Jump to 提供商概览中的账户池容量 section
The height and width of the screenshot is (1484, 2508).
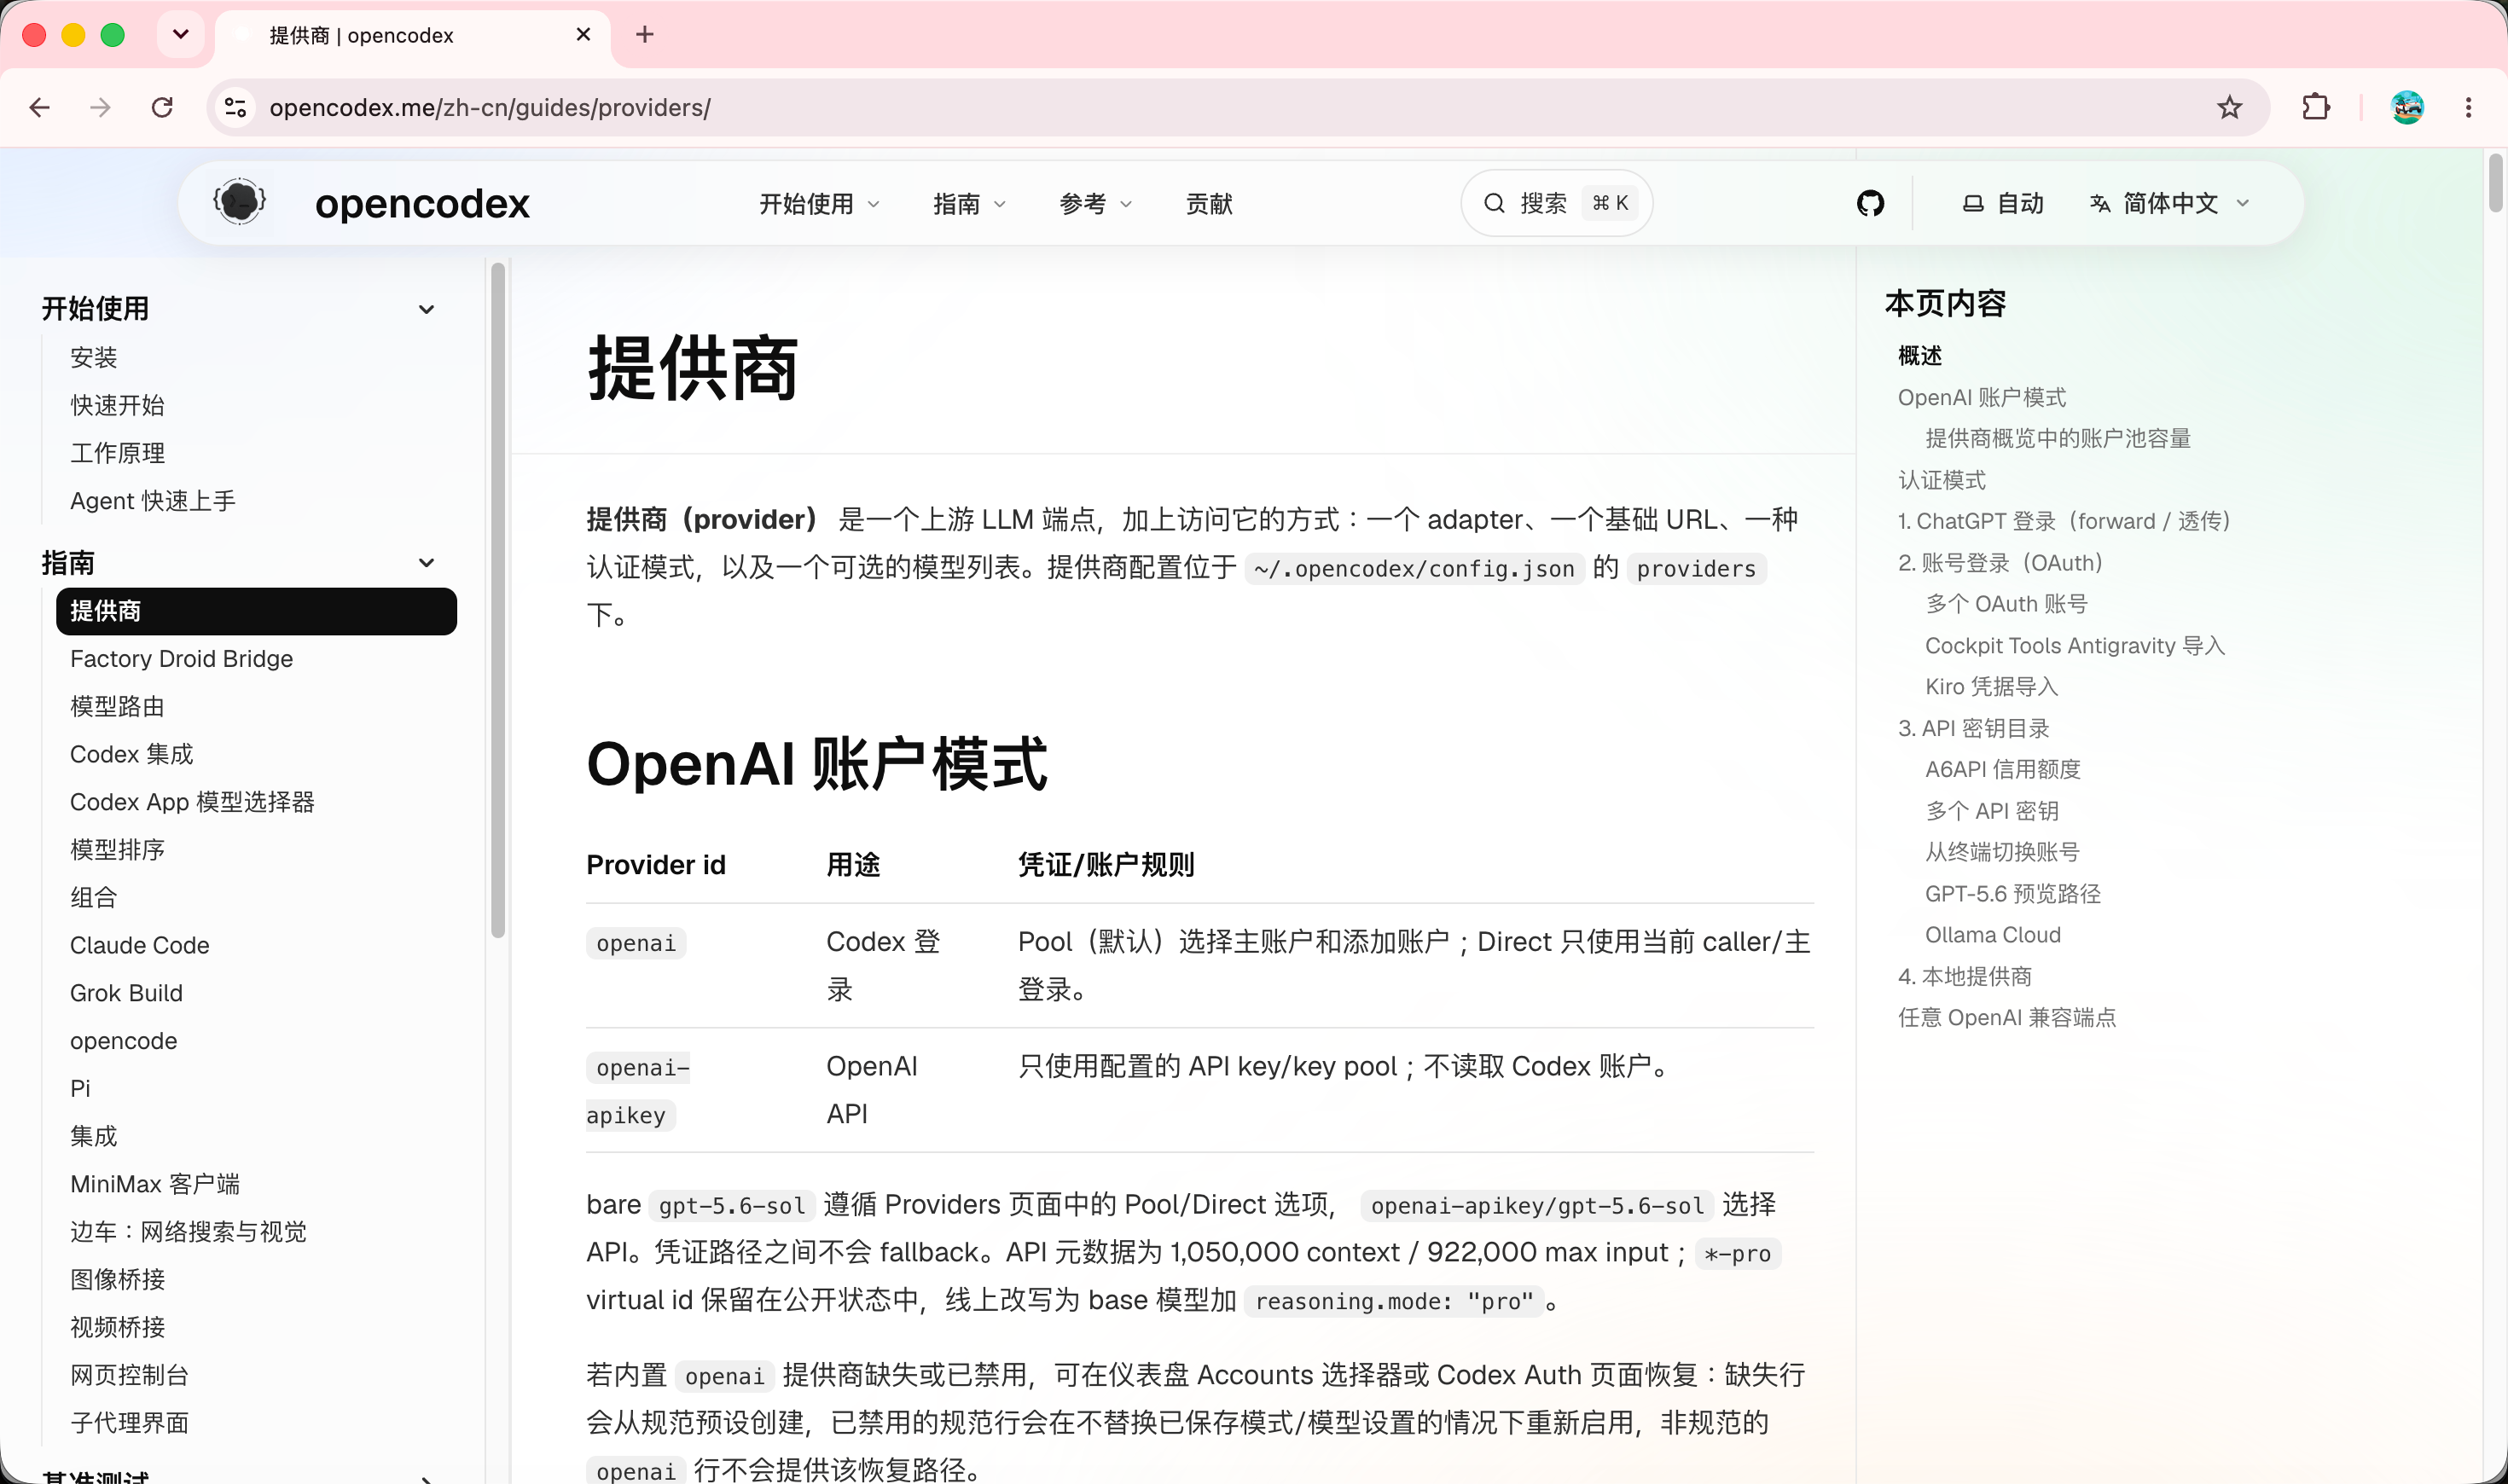point(2058,439)
